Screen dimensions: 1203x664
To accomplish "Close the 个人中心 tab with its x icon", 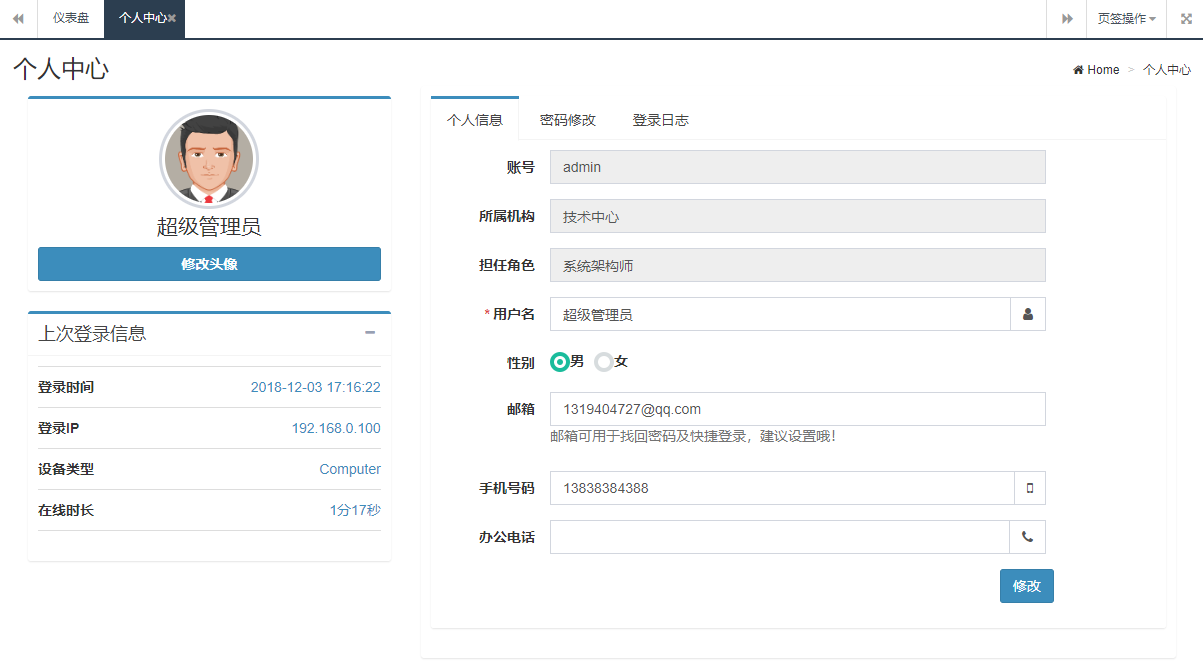I will pos(172,18).
